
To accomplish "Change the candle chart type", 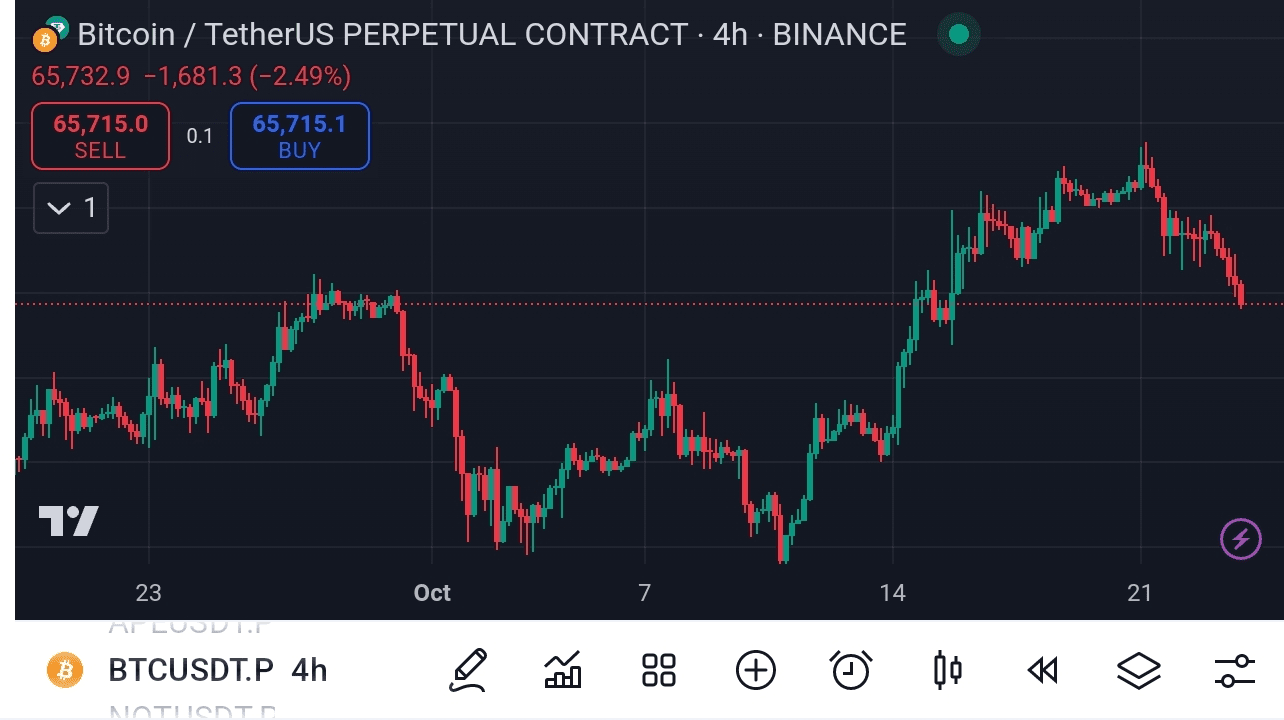I will [x=947, y=670].
